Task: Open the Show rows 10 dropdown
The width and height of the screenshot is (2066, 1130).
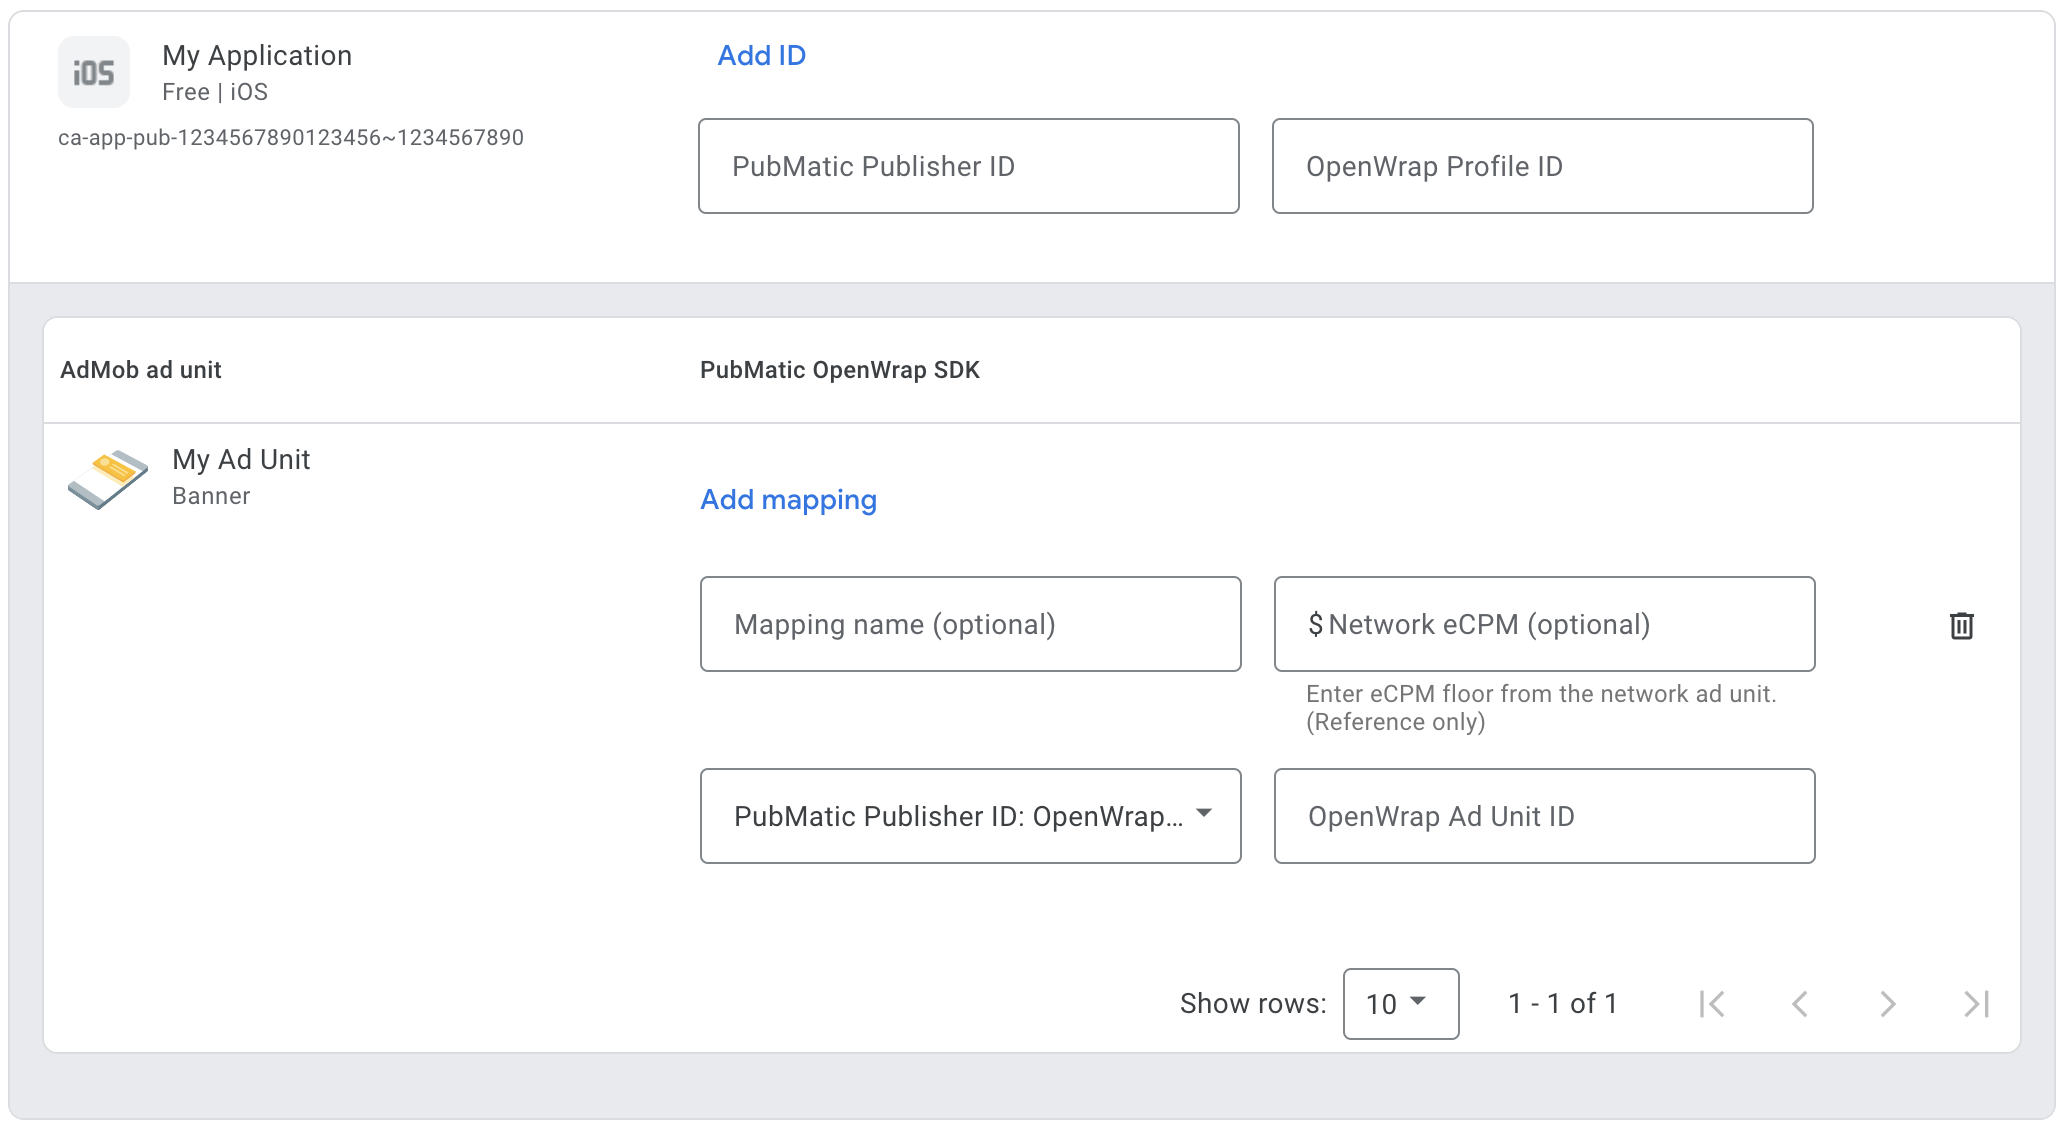Action: click(1400, 1004)
